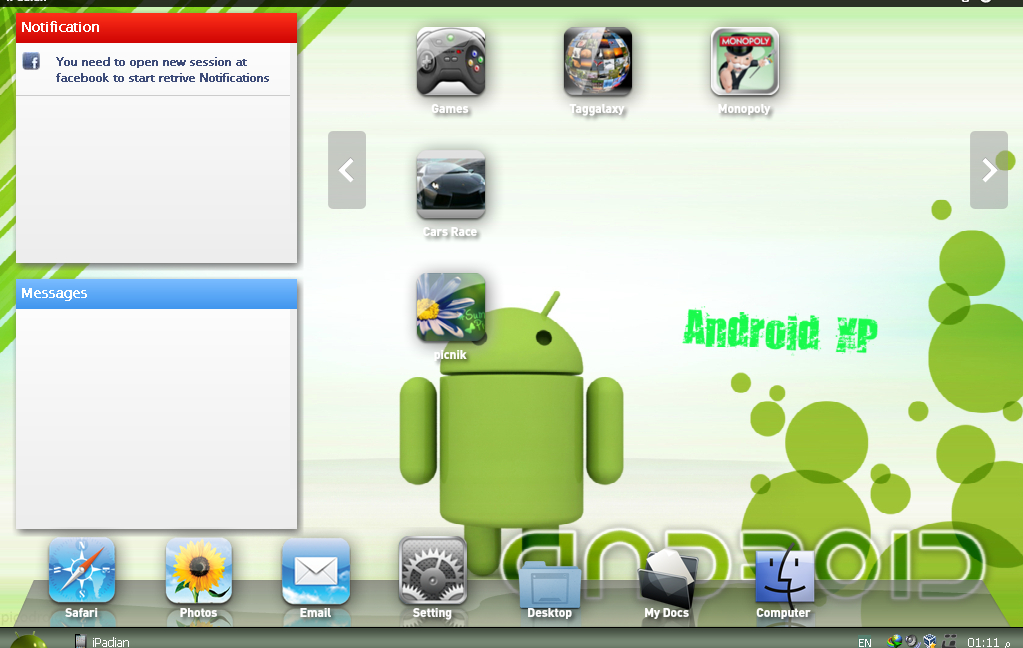Click the 'Taggalaxy' label text
Screen dimensions: 1023x648
click(x=597, y=109)
